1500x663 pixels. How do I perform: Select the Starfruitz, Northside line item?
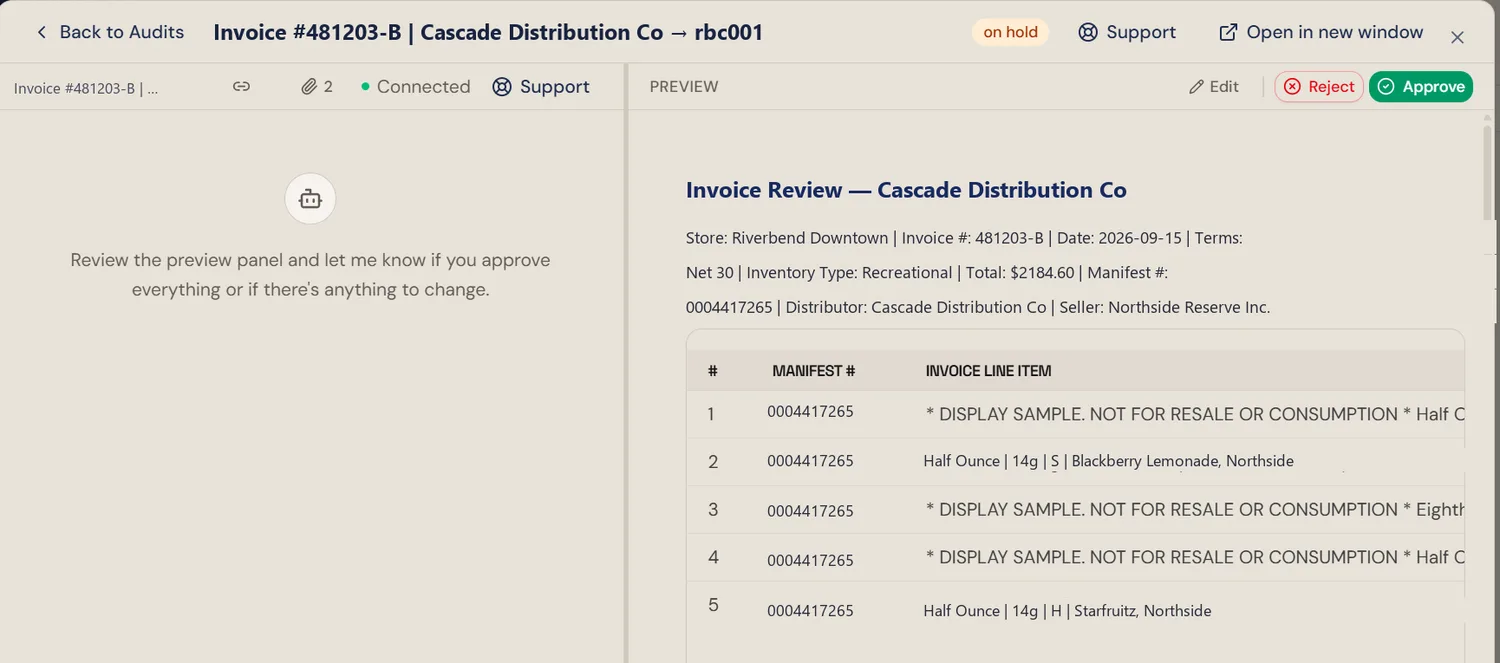[x=1067, y=611]
